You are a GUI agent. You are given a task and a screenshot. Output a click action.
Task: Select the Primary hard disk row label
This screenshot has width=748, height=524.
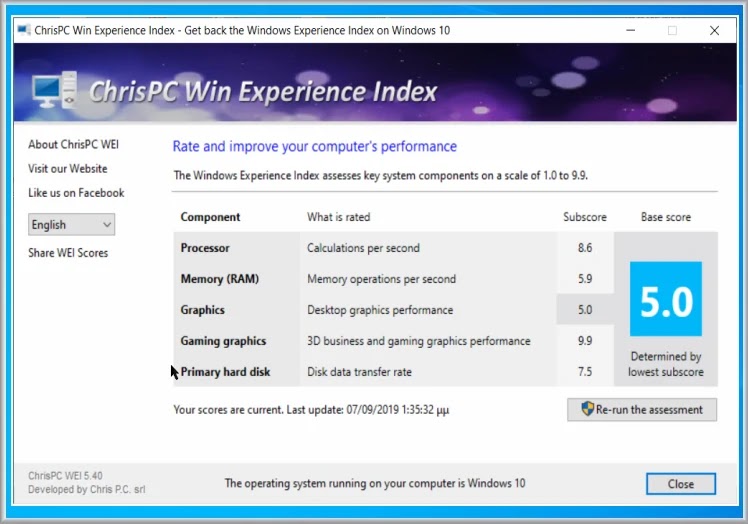pos(225,372)
